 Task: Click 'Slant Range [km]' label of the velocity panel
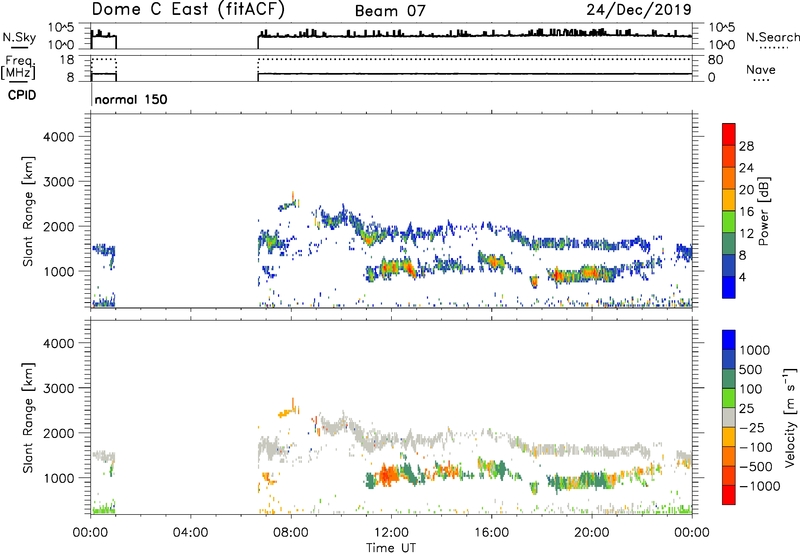tap(28, 418)
